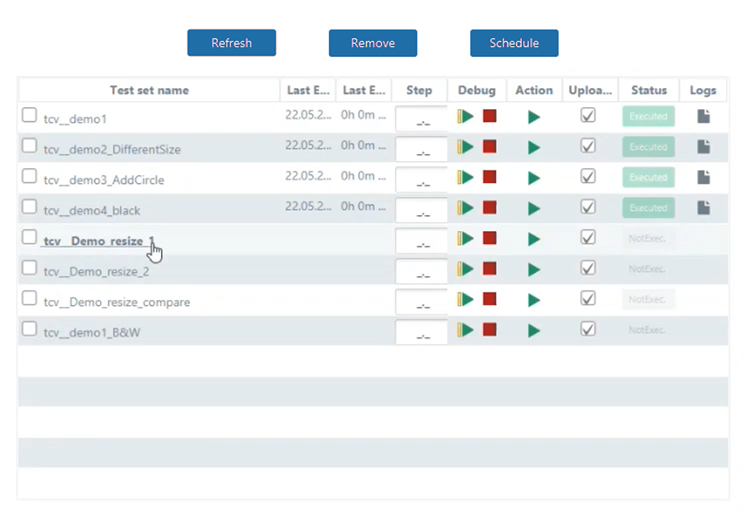Screen dimensions: 744x513
Task: Click the Status column header
Action: 649,90
